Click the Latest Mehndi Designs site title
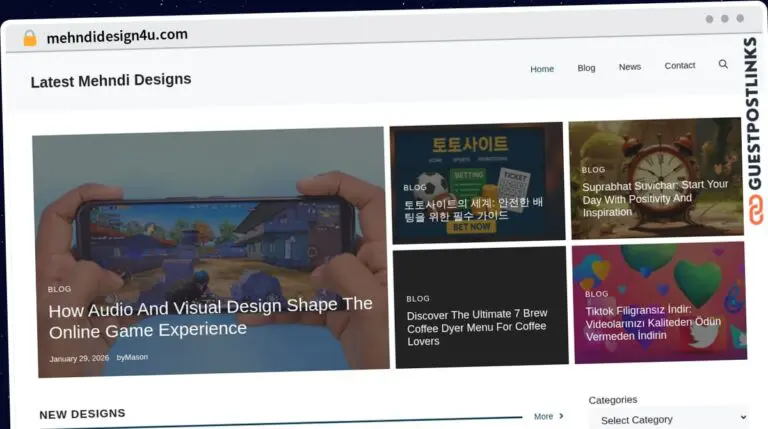 pos(111,81)
